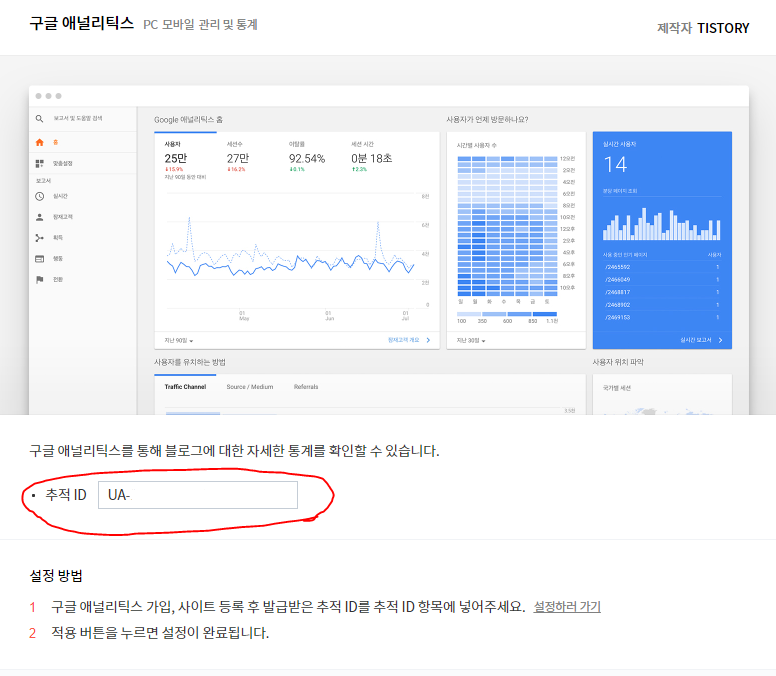The width and height of the screenshot is (776, 676).
Task: Open the 획득 acquisition branch icon
Action: pyautogui.click(x=40, y=238)
